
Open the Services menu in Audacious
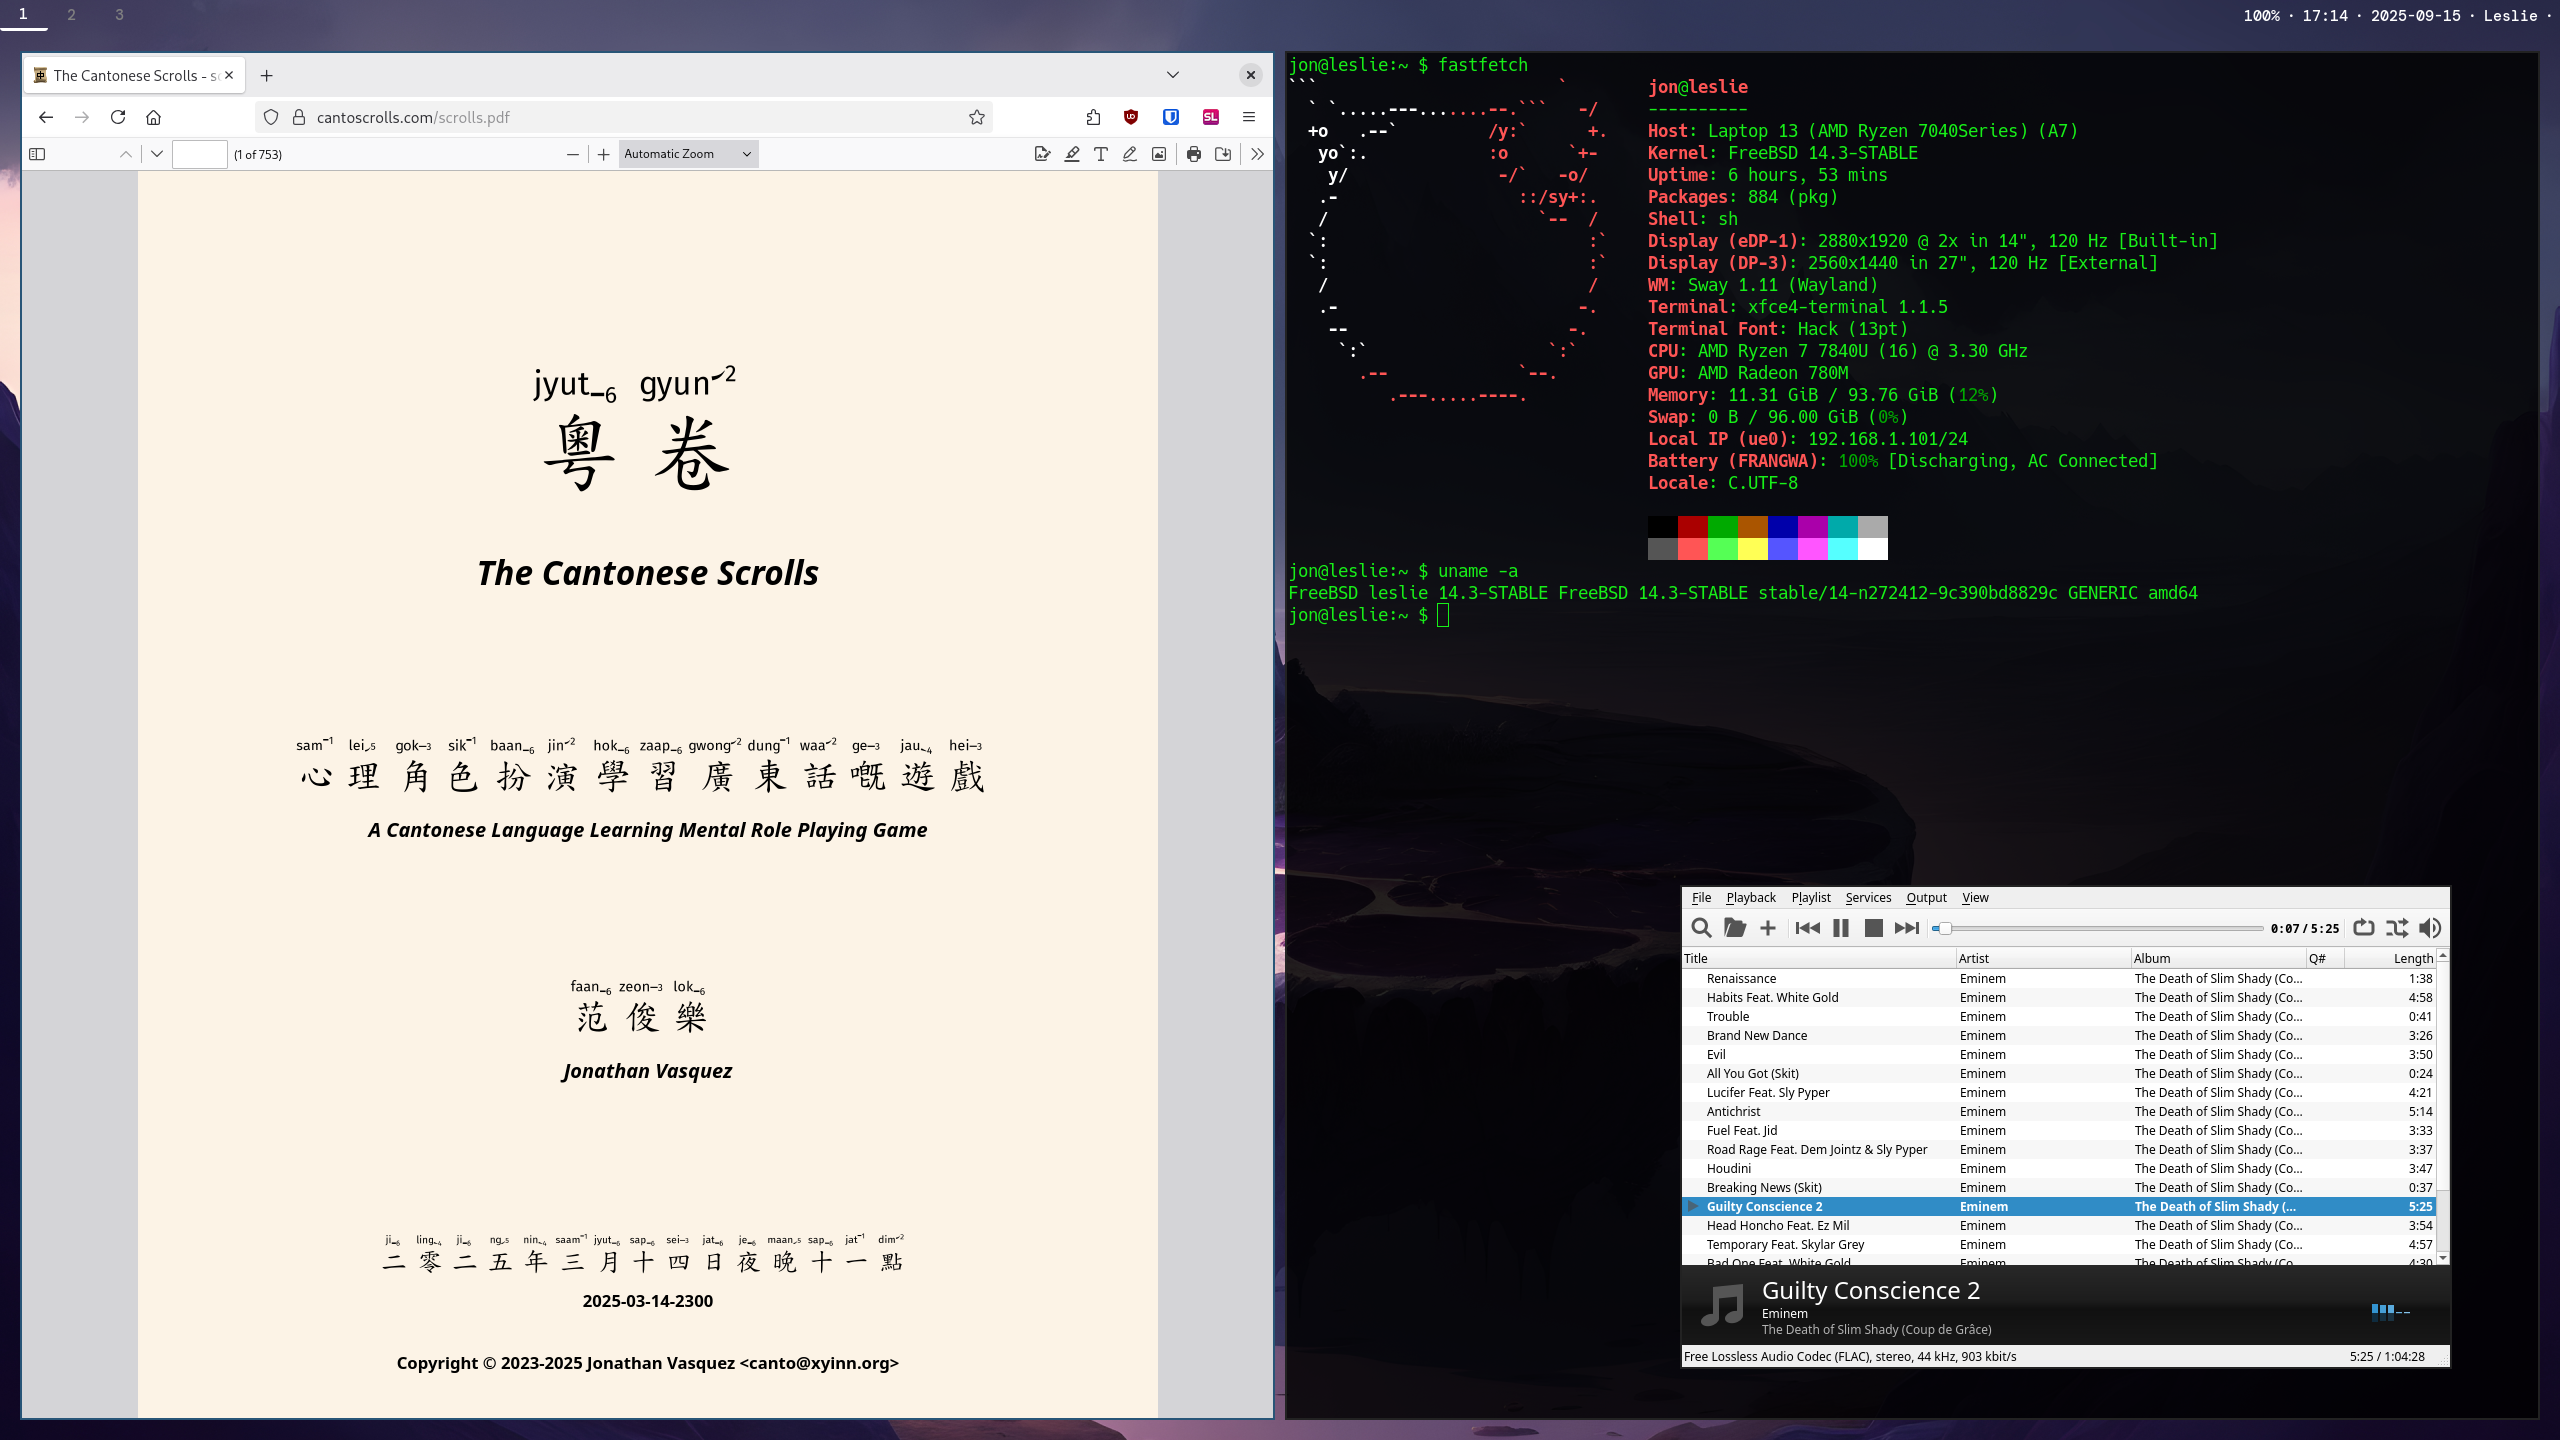[x=1868, y=898]
